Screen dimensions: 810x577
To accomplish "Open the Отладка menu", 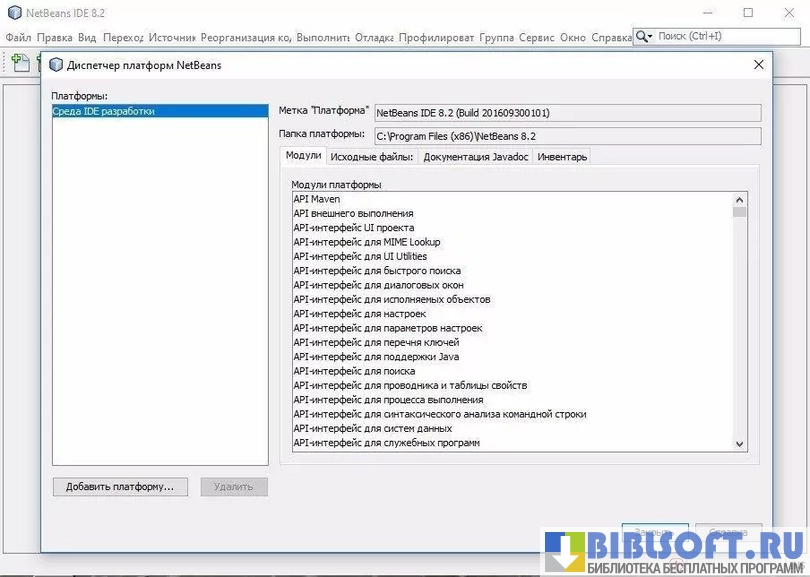I will tap(373, 37).
